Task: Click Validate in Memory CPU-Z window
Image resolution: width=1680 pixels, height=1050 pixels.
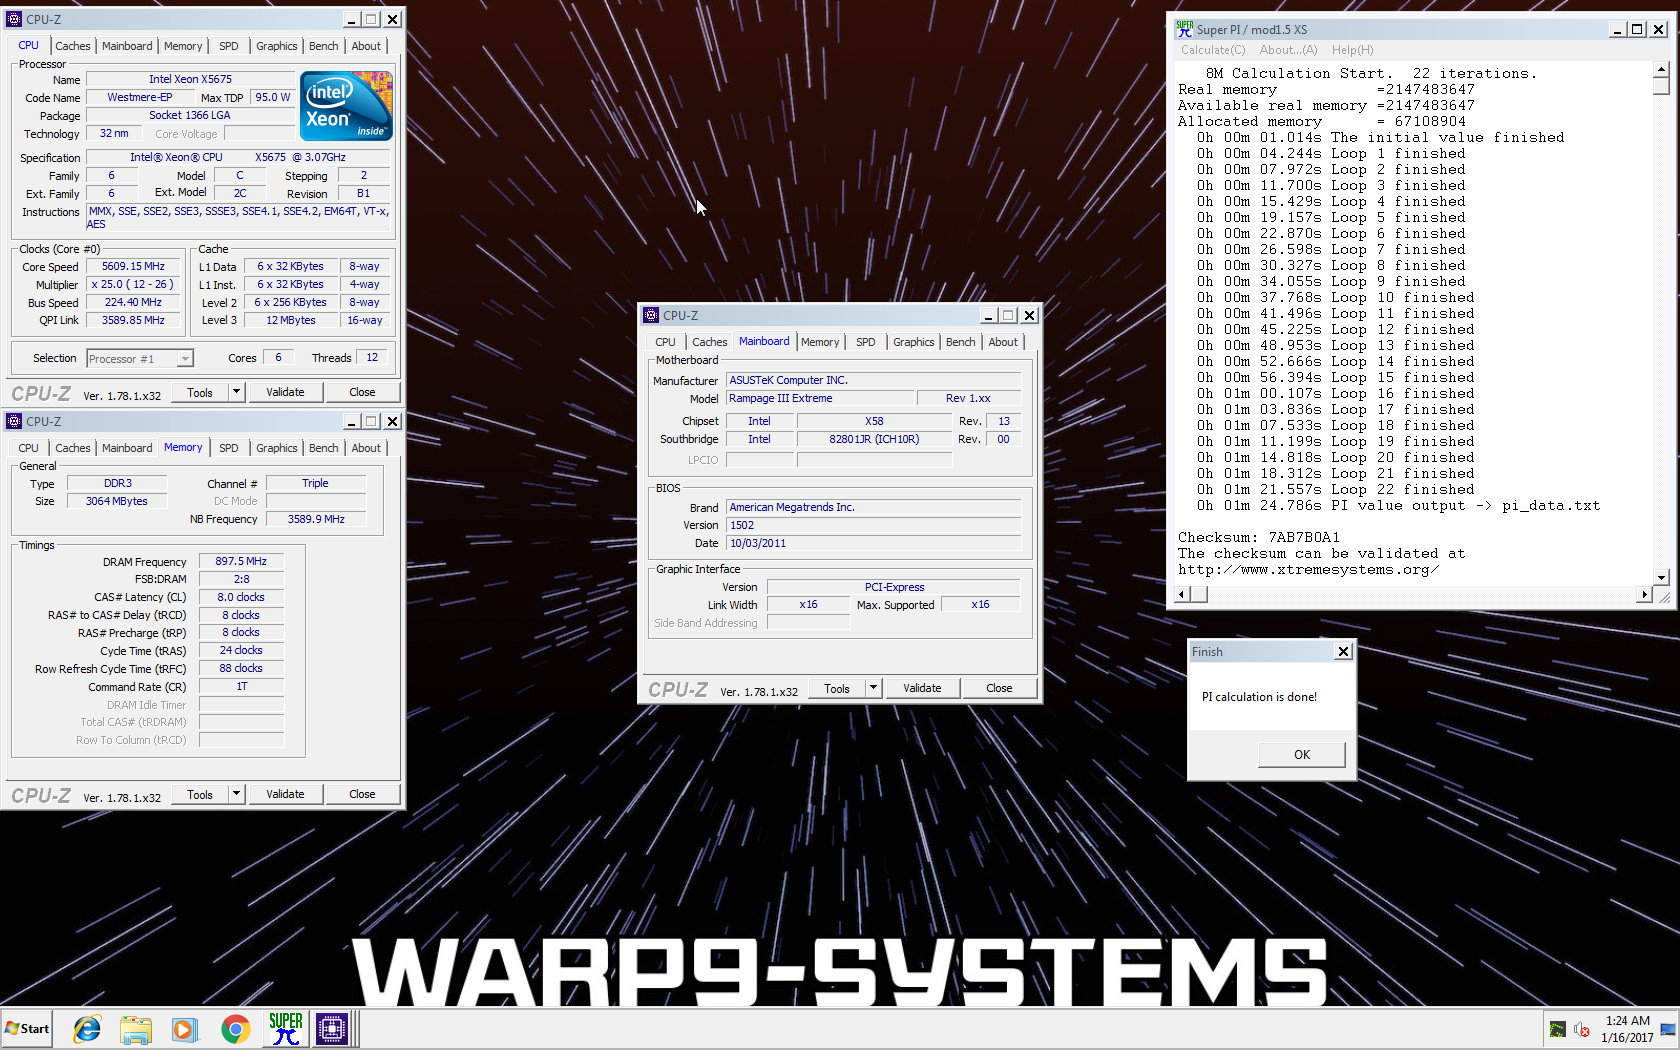Action: click(x=285, y=794)
